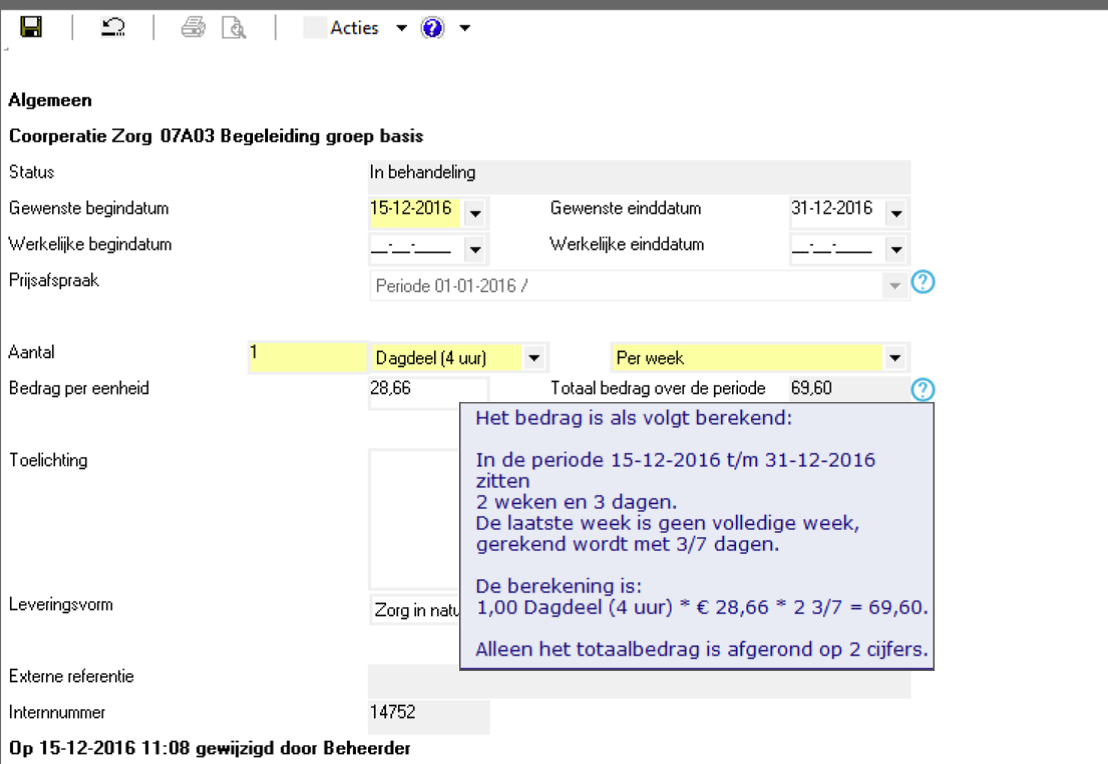1108x764 pixels.
Task: Expand the dropdown arrow next to Help icon
Action: (464, 28)
